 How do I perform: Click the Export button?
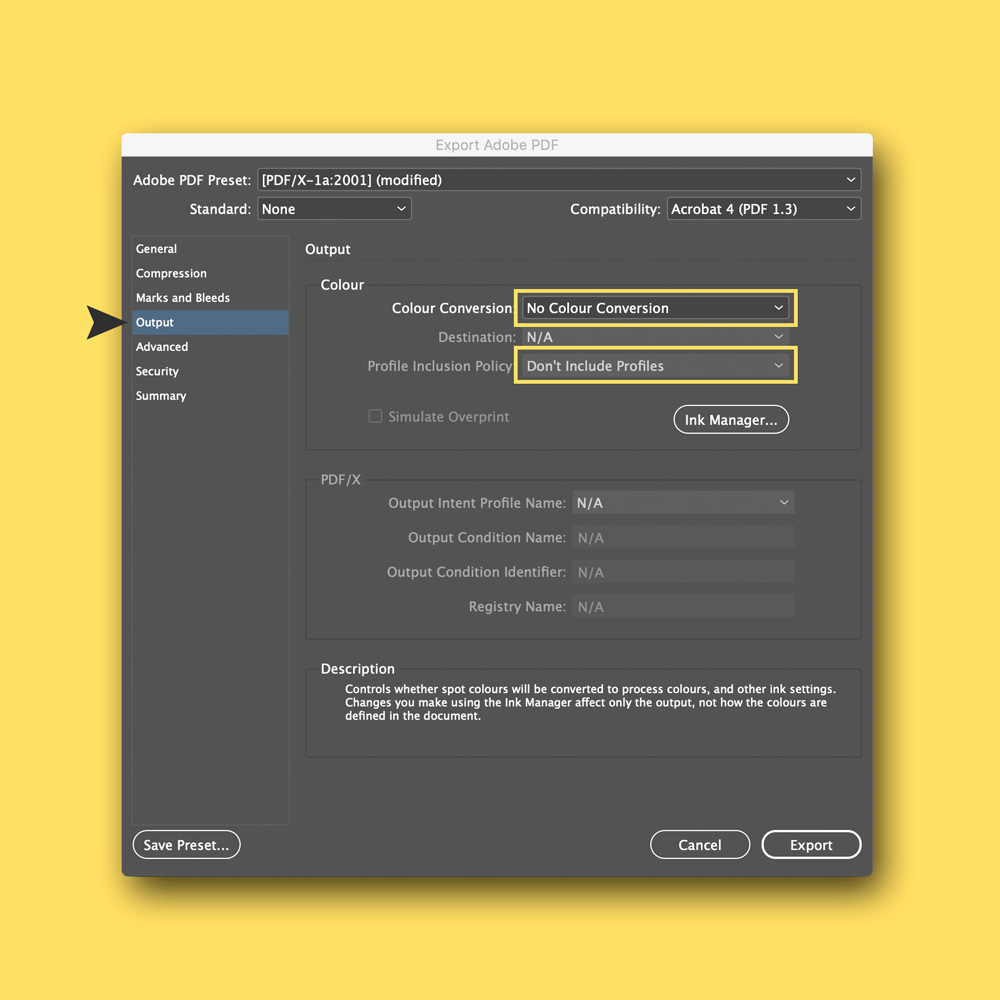(x=811, y=844)
